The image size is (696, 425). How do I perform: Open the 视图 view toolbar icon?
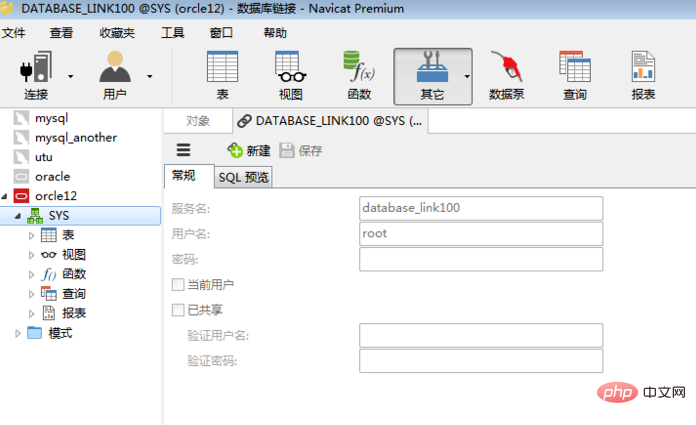click(291, 67)
